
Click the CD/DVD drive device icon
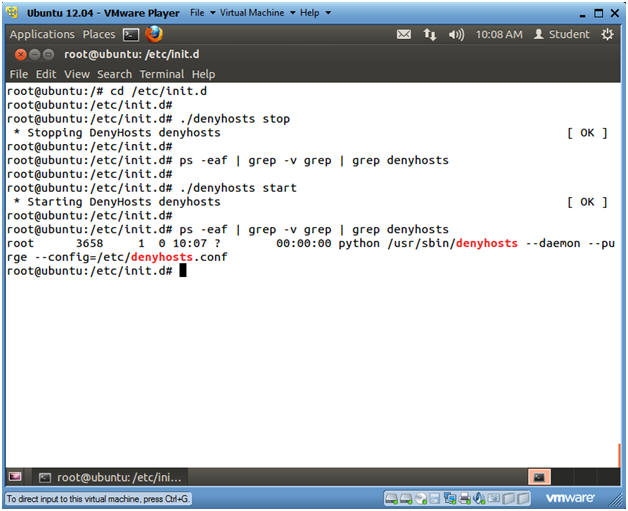click(421, 499)
